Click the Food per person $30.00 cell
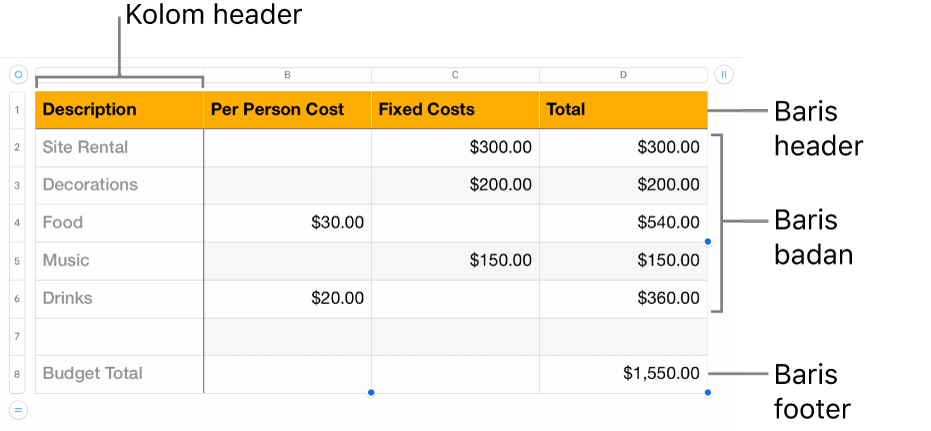Viewport: 931px width, 431px height. pyautogui.click(x=287, y=223)
